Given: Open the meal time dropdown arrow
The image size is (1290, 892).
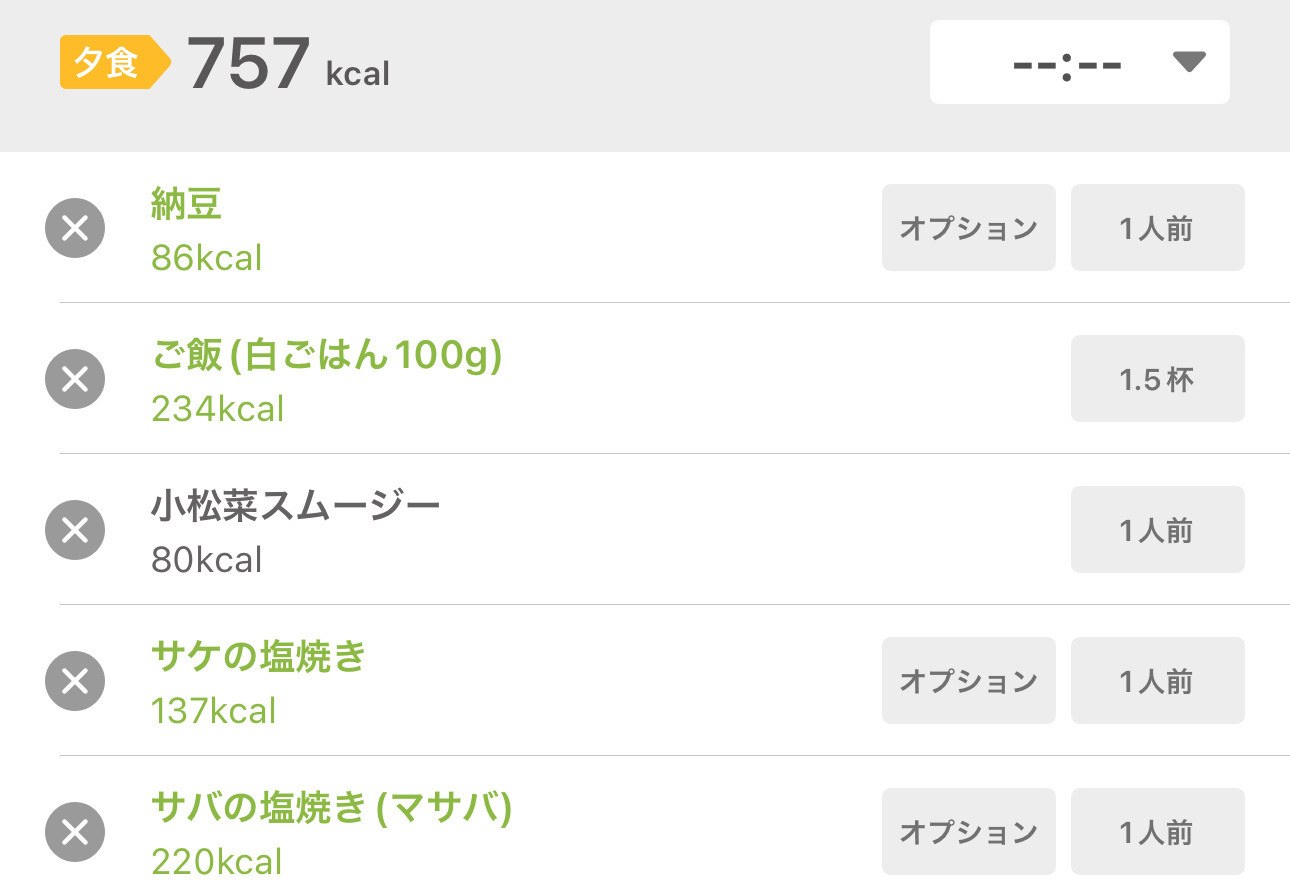Looking at the screenshot, I should pyautogui.click(x=1189, y=63).
